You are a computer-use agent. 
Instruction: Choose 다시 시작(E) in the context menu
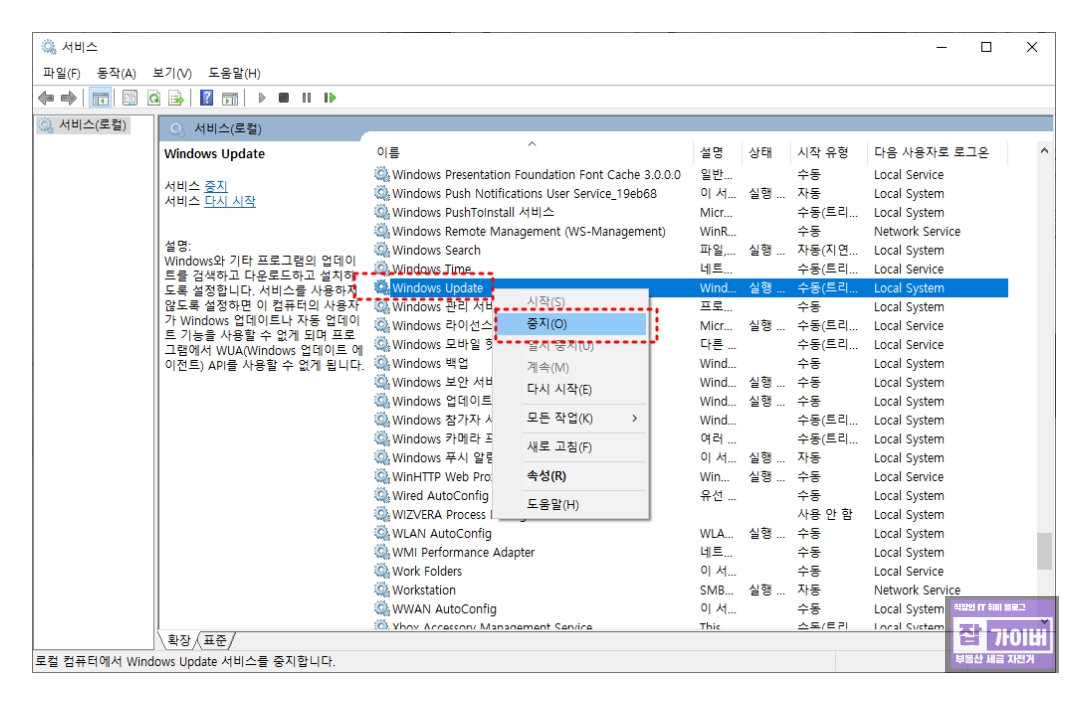pyautogui.click(x=572, y=389)
